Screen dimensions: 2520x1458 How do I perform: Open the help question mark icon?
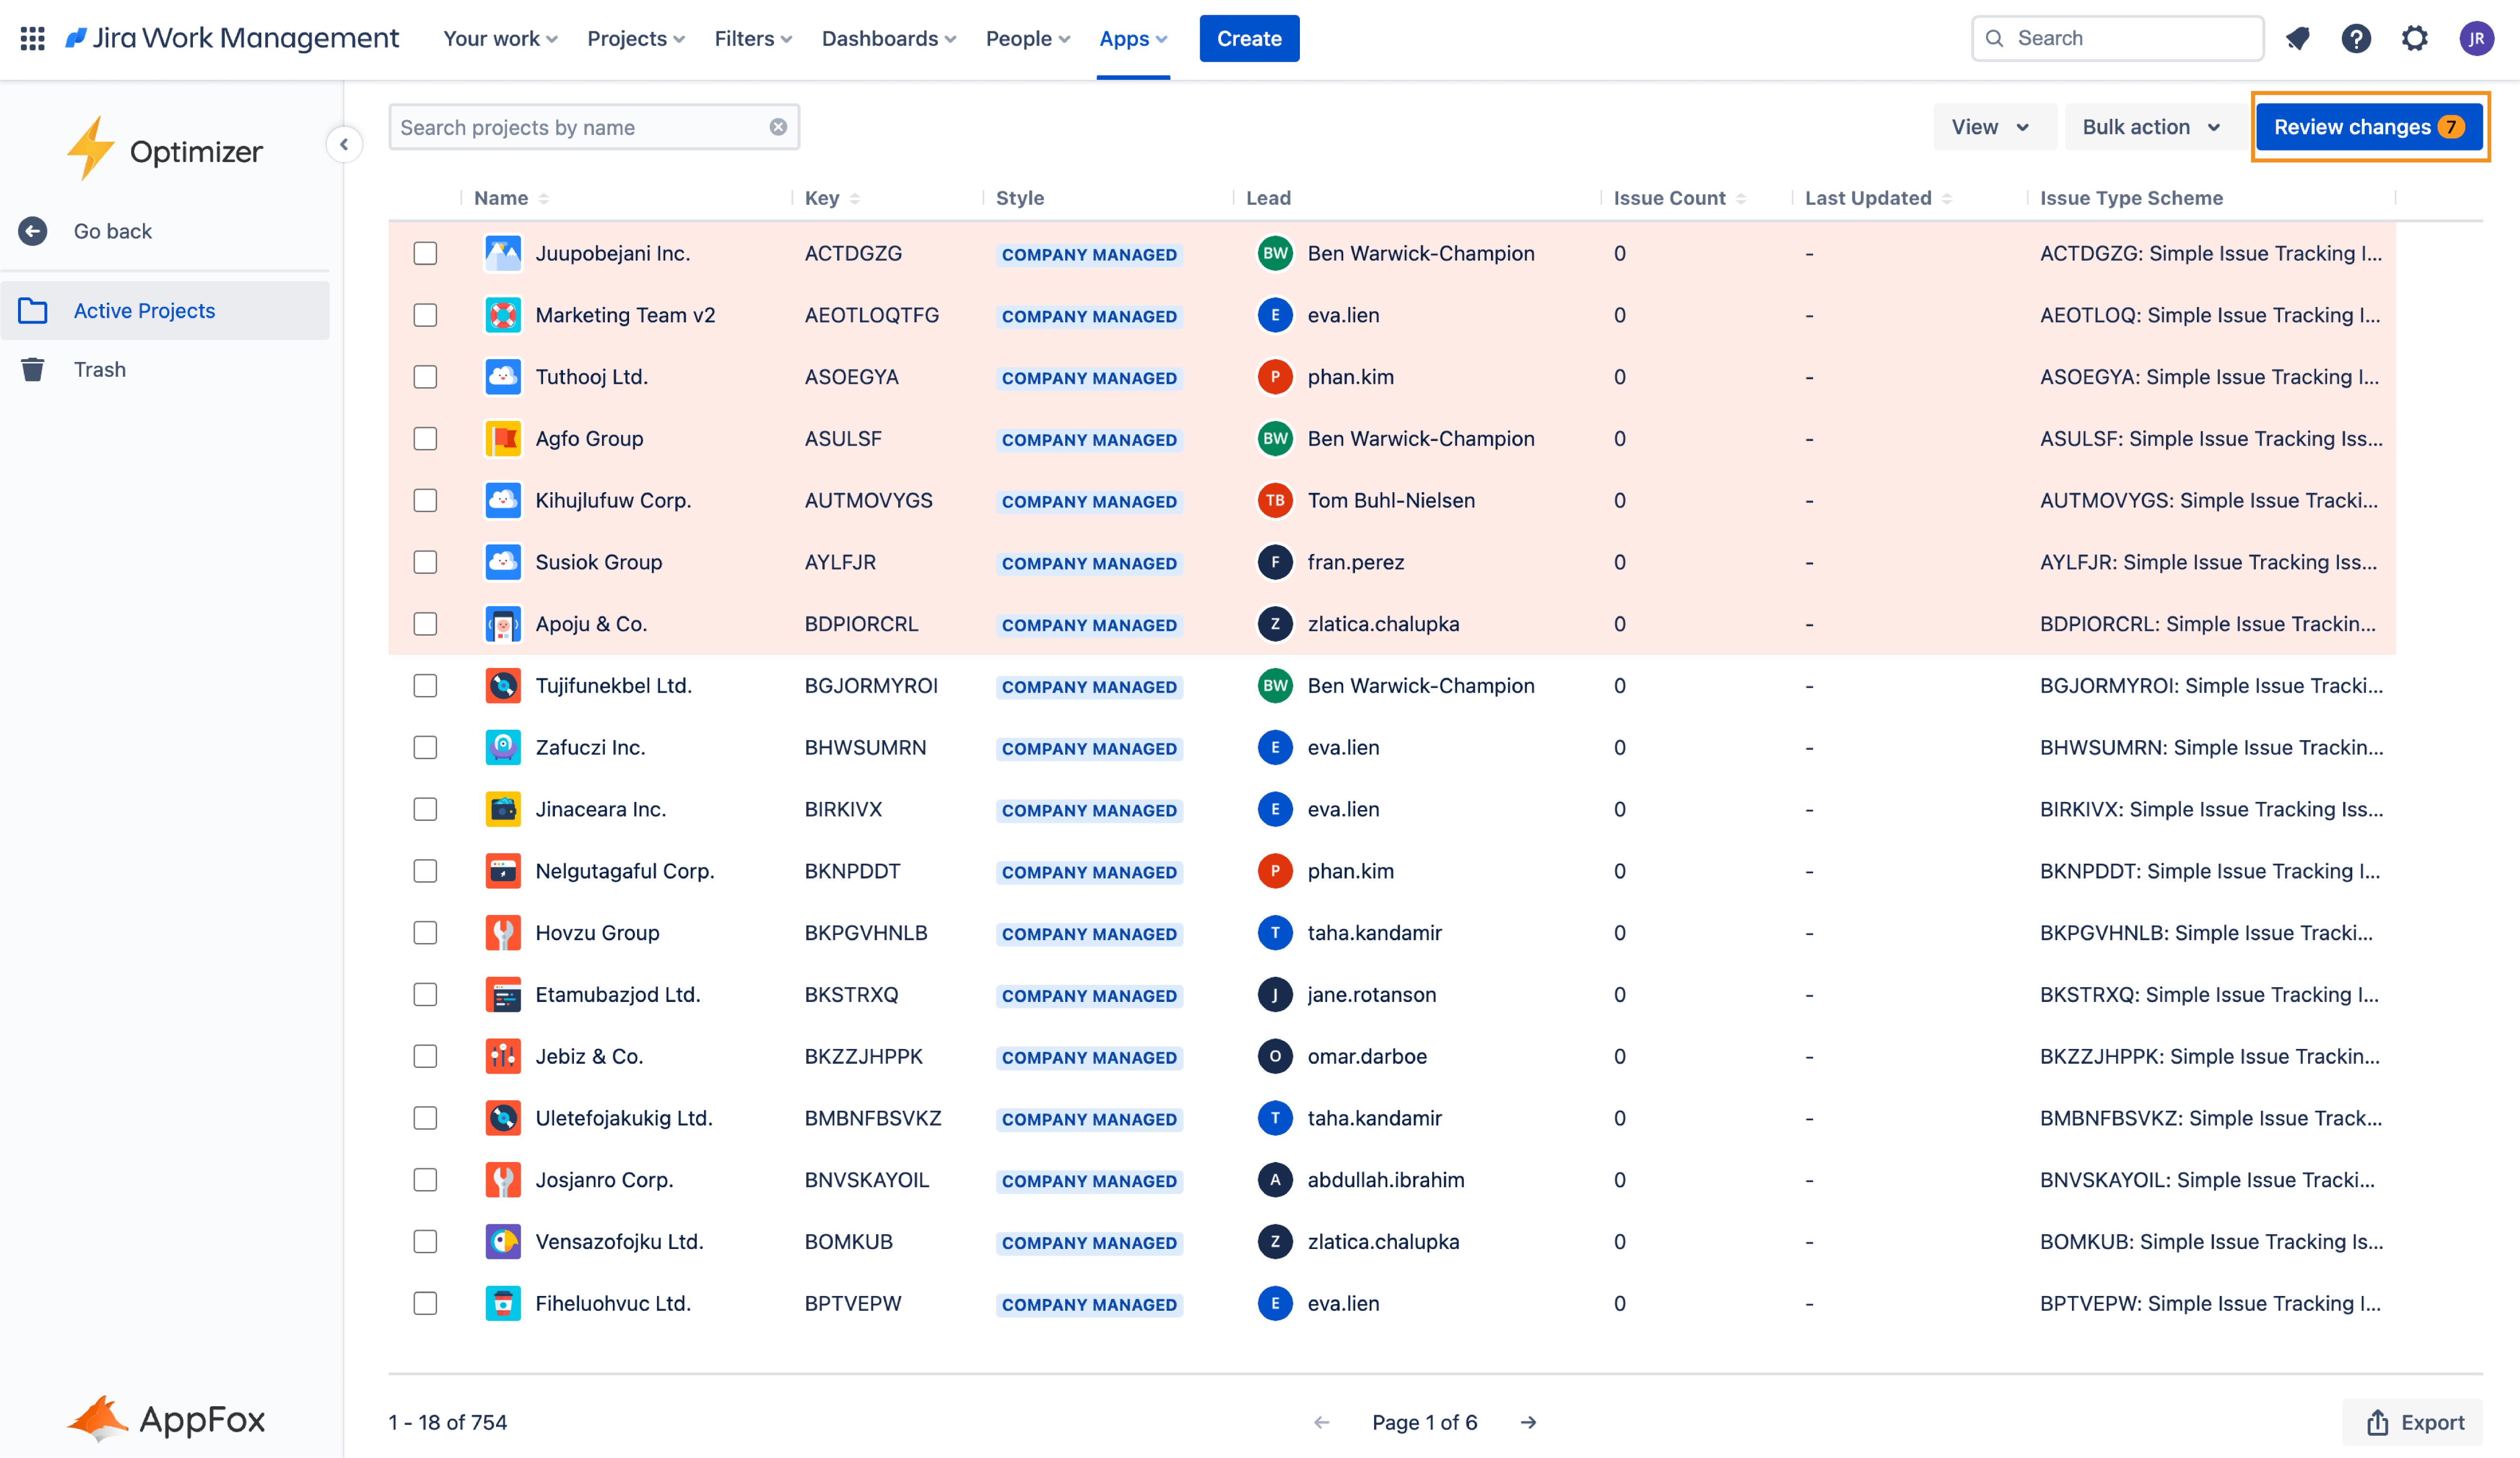(x=2355, y=38)
